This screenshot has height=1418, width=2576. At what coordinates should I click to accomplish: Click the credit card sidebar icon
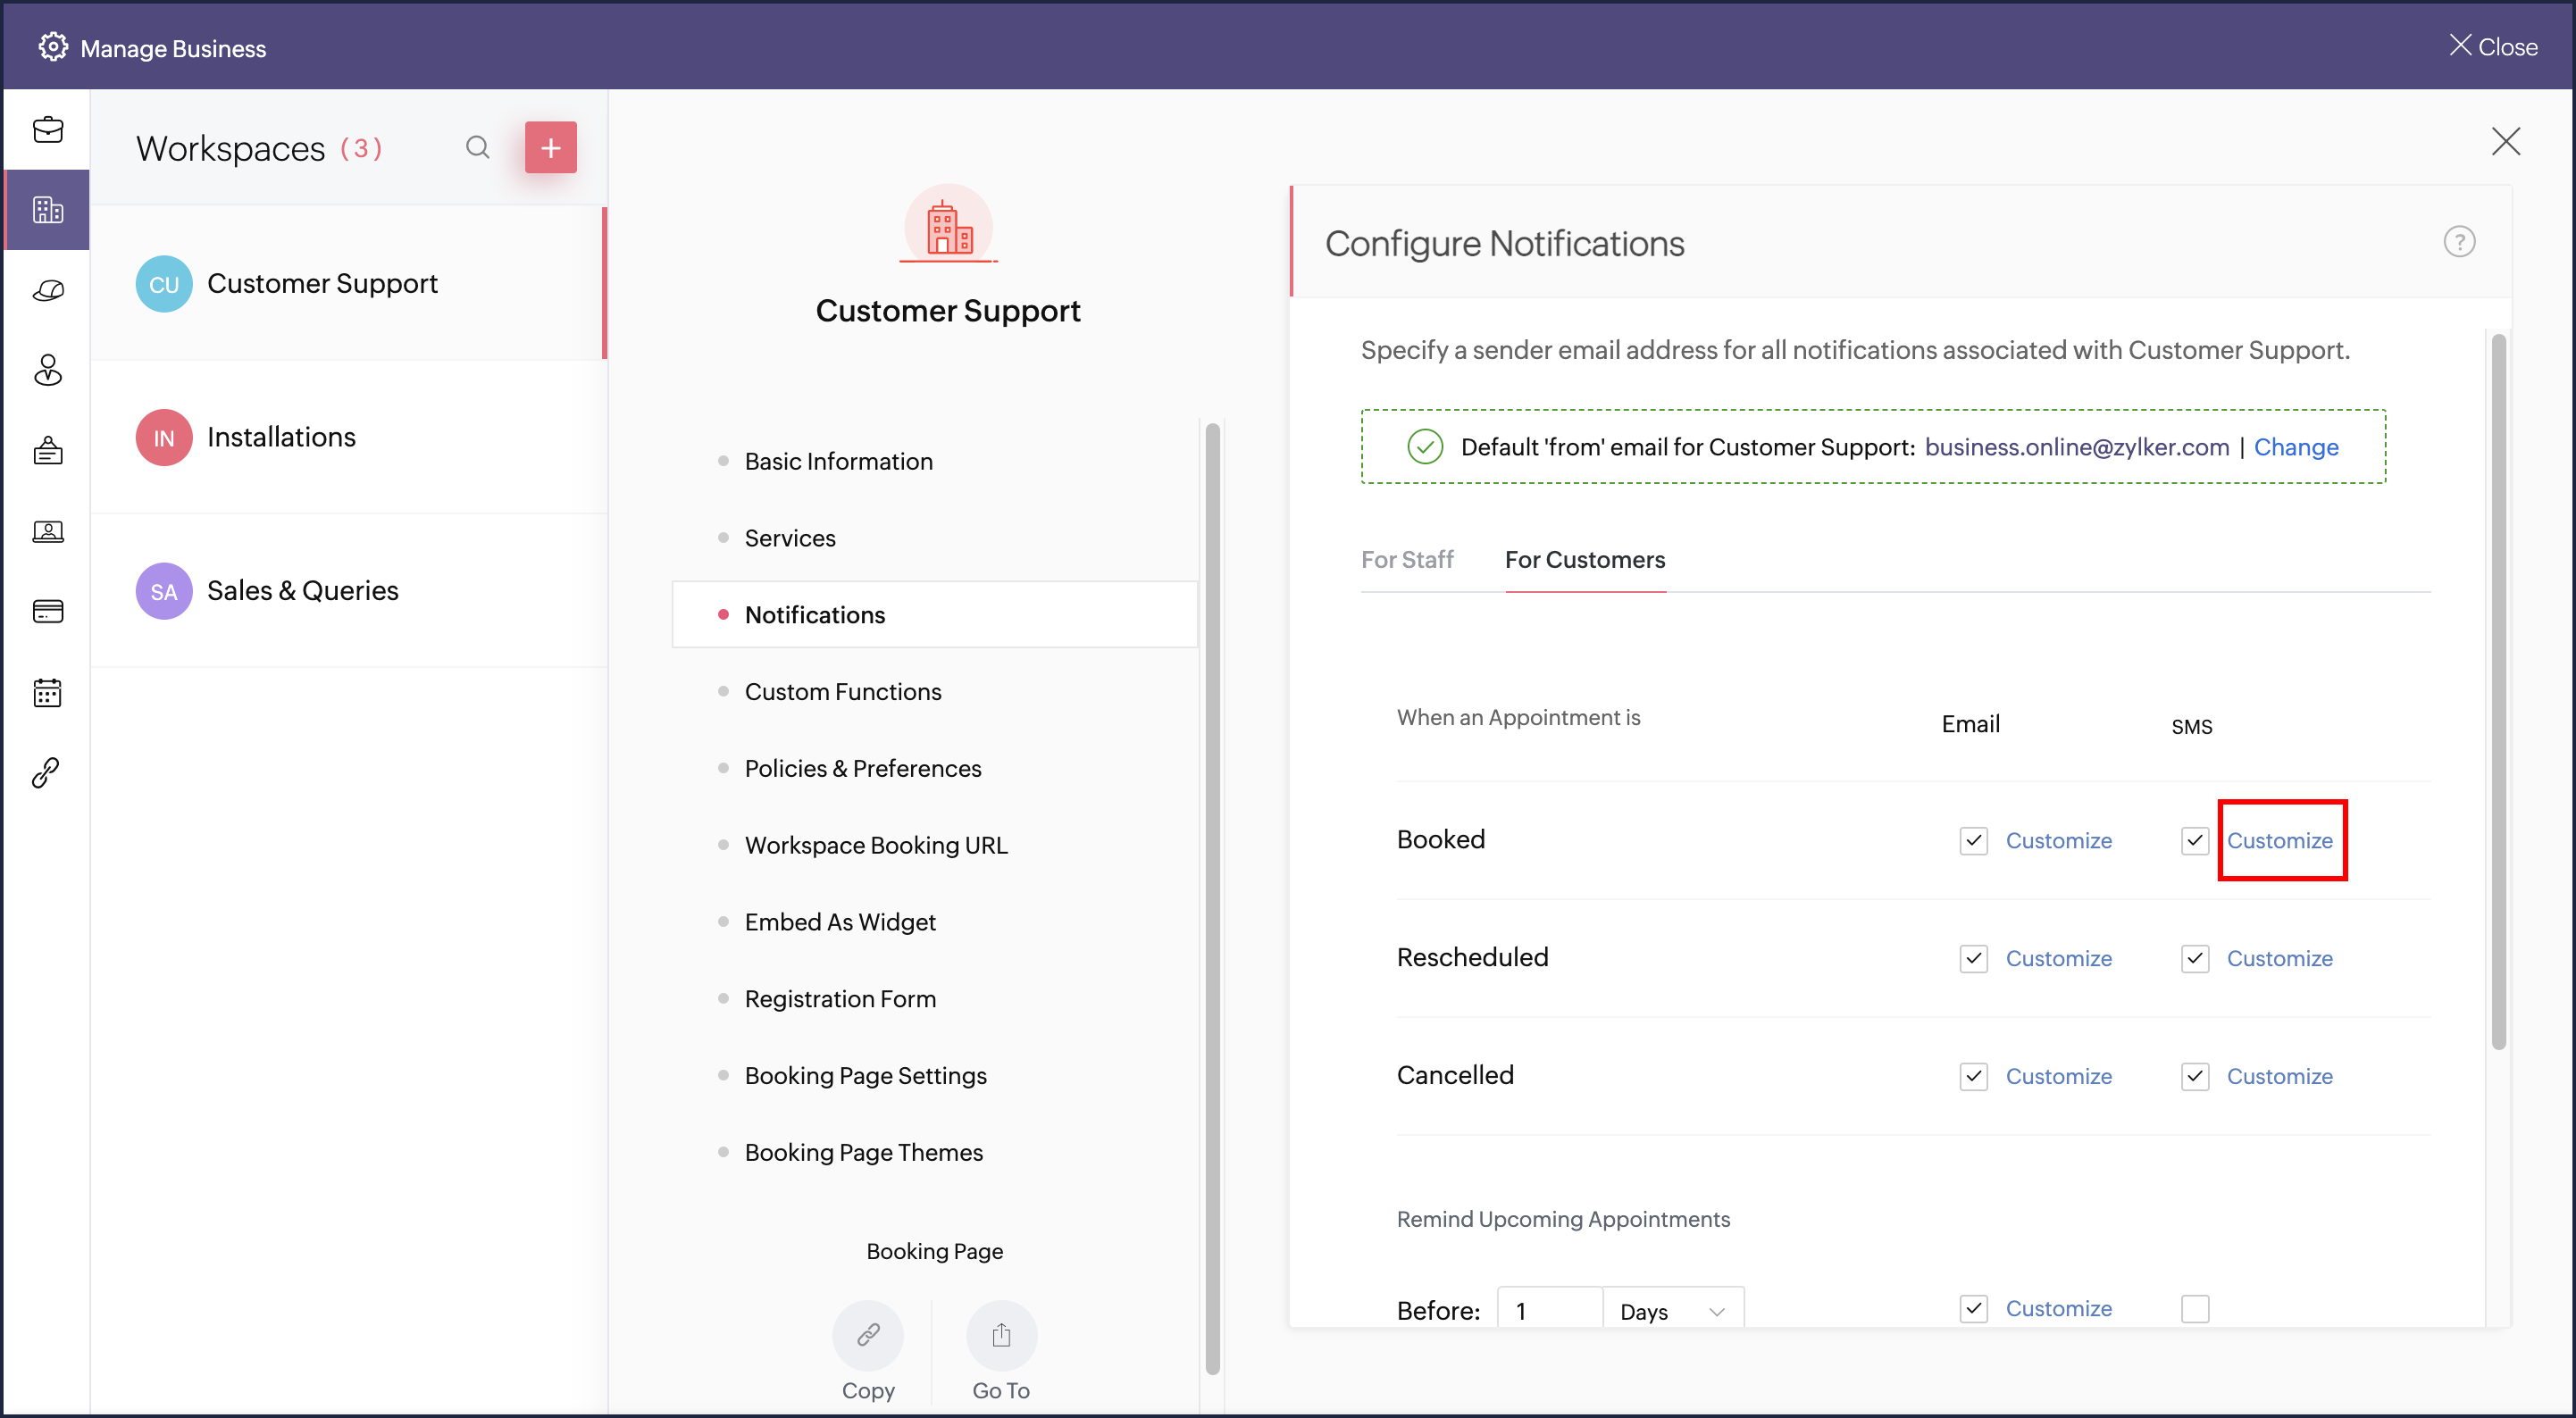coord(47,611)
